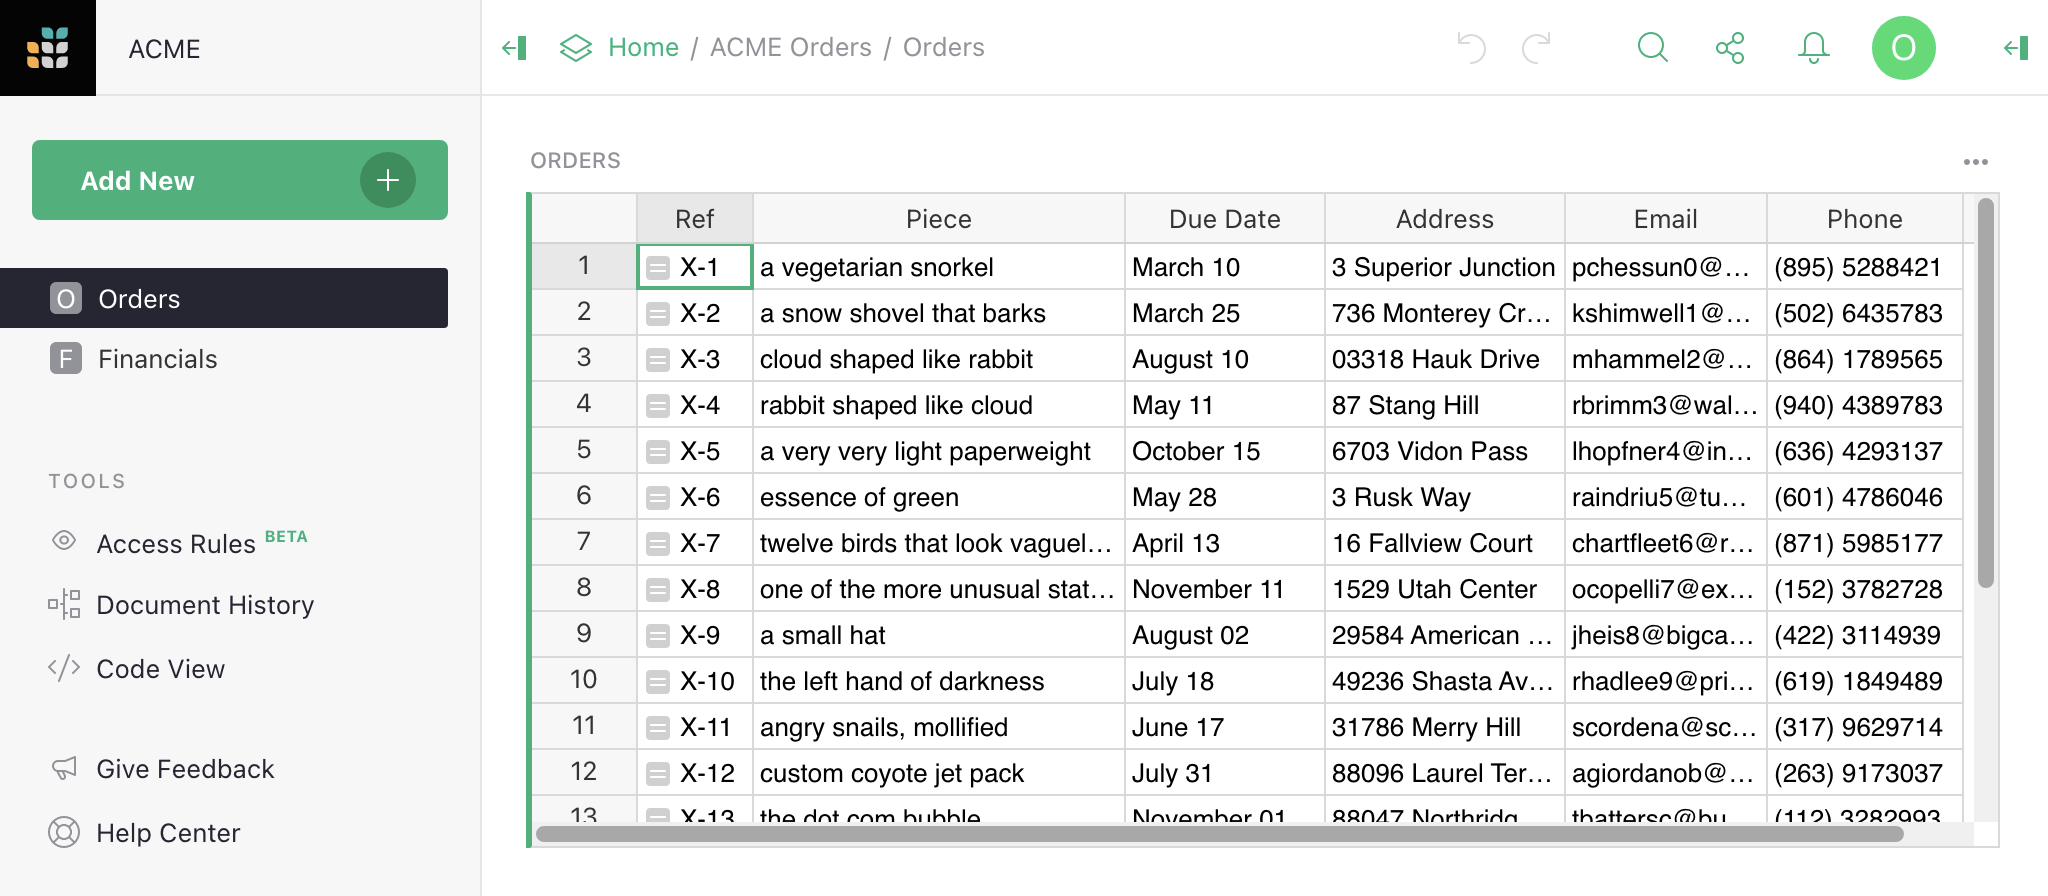Open Access Rules tool
This screenshot has height=896, width=2048.
tap(176, 544)
